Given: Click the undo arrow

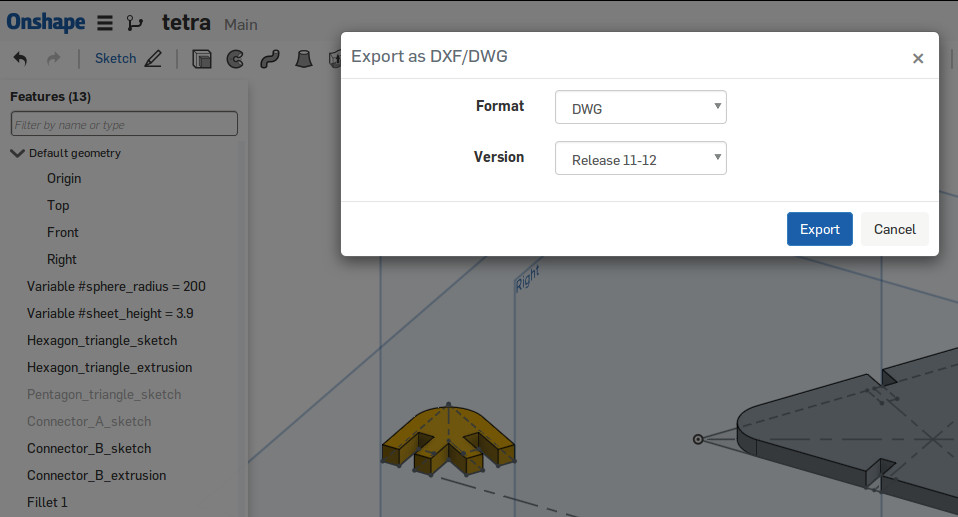Looking at the screenshot, I should click(x=20, y=59).
